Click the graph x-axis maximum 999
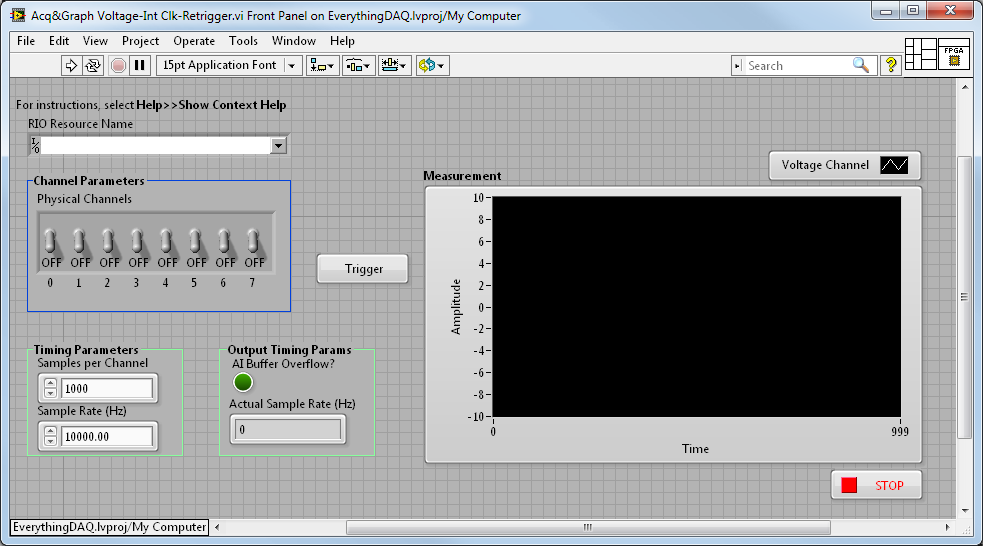Image resolution: width=983 pixels, height=546 pixels. pyautogui.click(x=900, y=431)
